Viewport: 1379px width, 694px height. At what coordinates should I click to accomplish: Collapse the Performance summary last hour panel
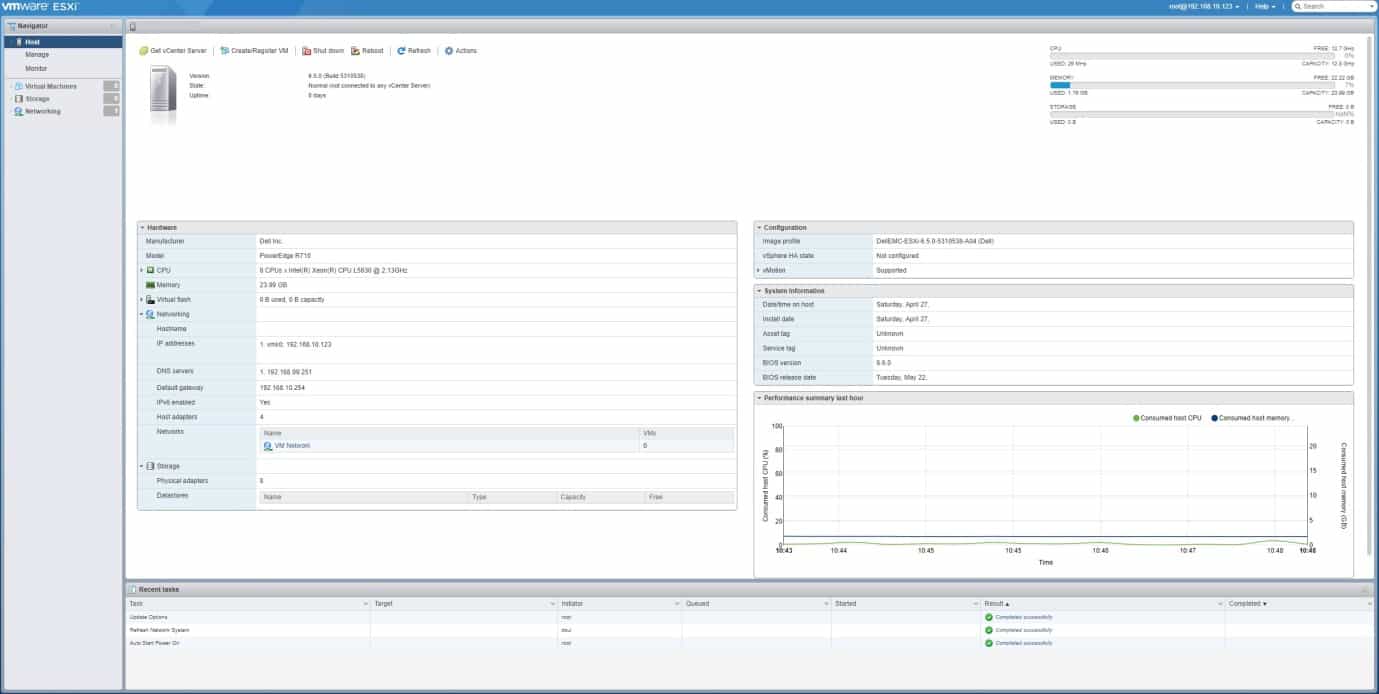pos(759,398)
